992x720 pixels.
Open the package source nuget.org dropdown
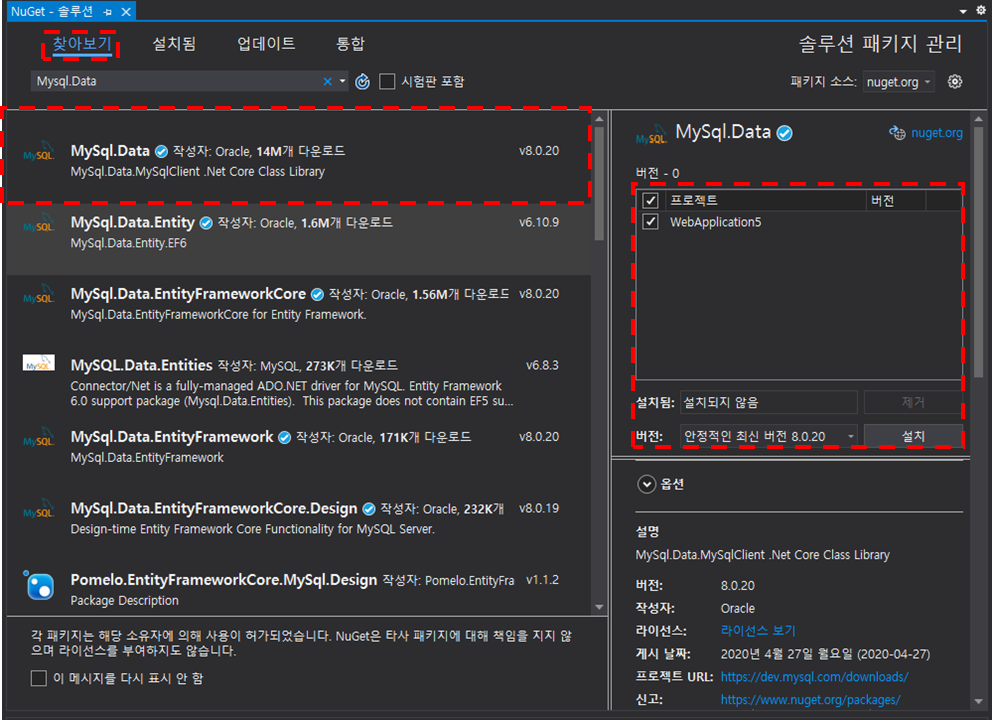[x=898, y=82]
